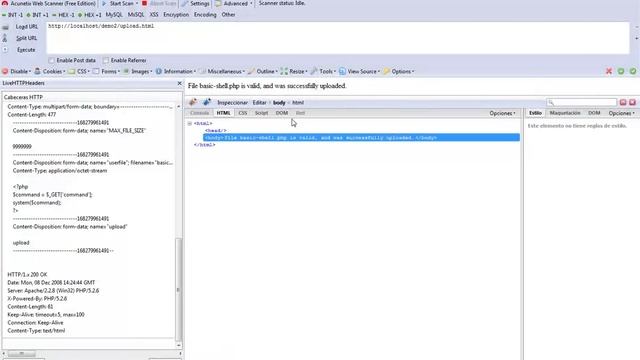
Task: Open the Start Scan dropdown arrow
Action: coord(137,3)
